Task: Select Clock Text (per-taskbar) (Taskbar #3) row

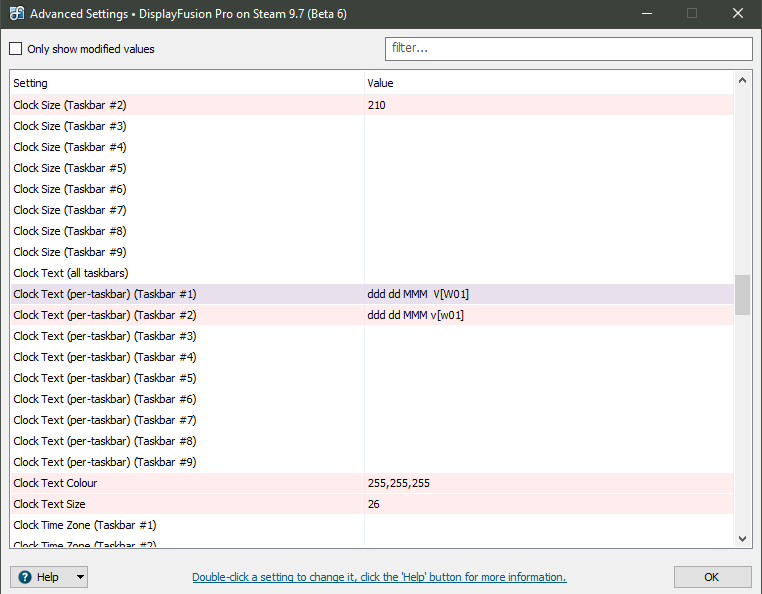Action: tap(372, 336)
